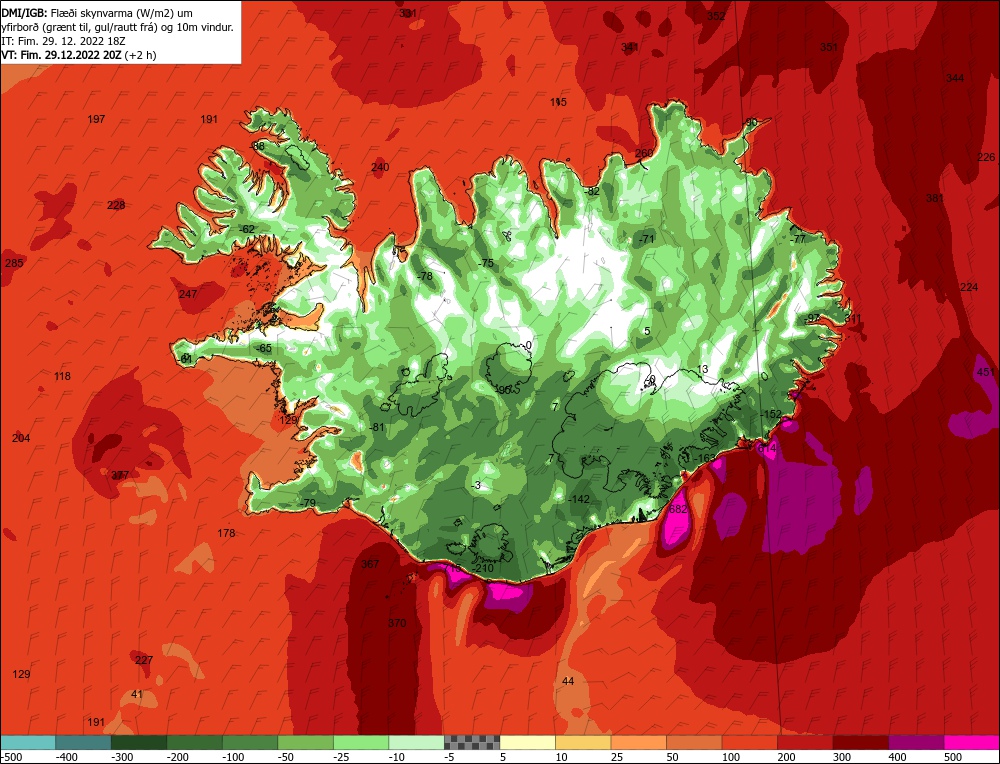Click the map value "367" off the south coast
Image resolution: width=1000 pixels, height=764 pixels.
click(x=370, y=564)
